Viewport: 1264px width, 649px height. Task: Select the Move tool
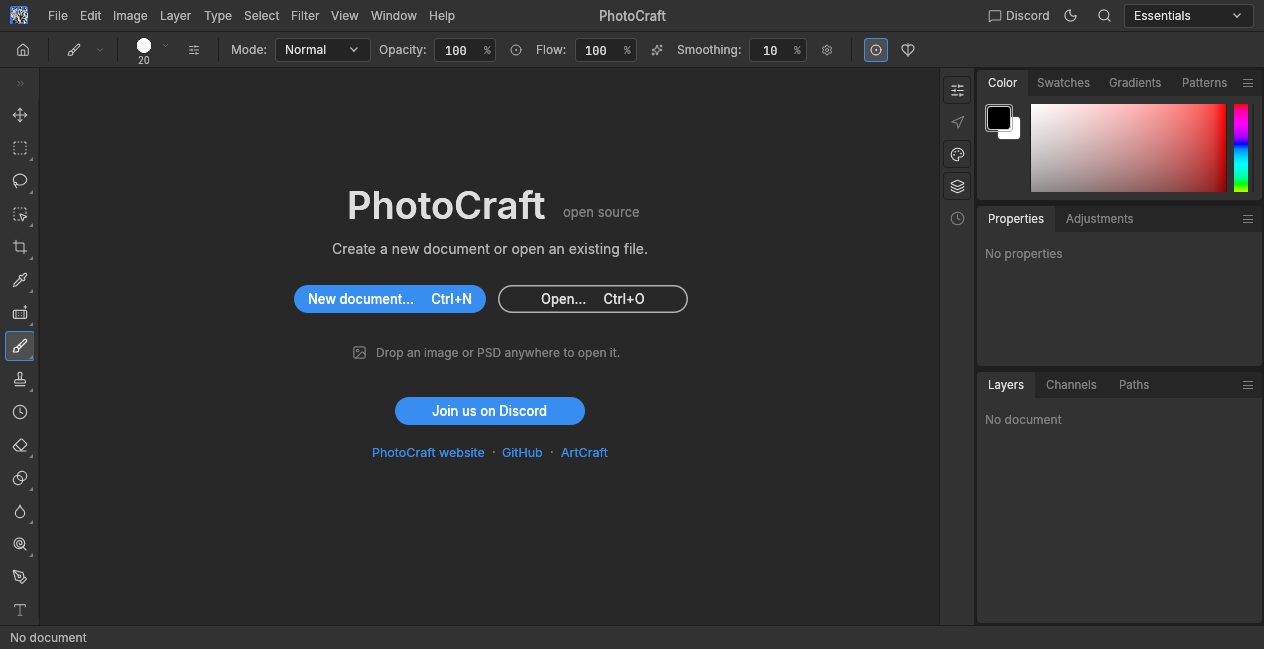pos(19,115)
